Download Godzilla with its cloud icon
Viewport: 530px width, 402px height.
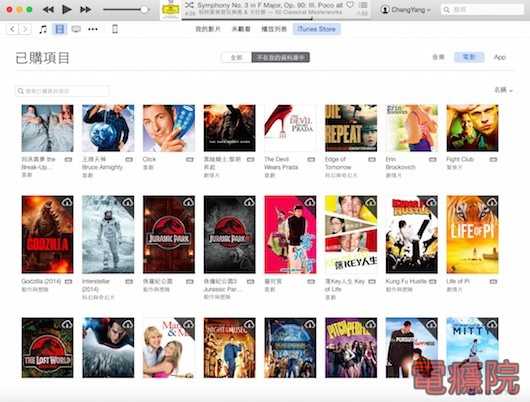[x=68, y=202]
